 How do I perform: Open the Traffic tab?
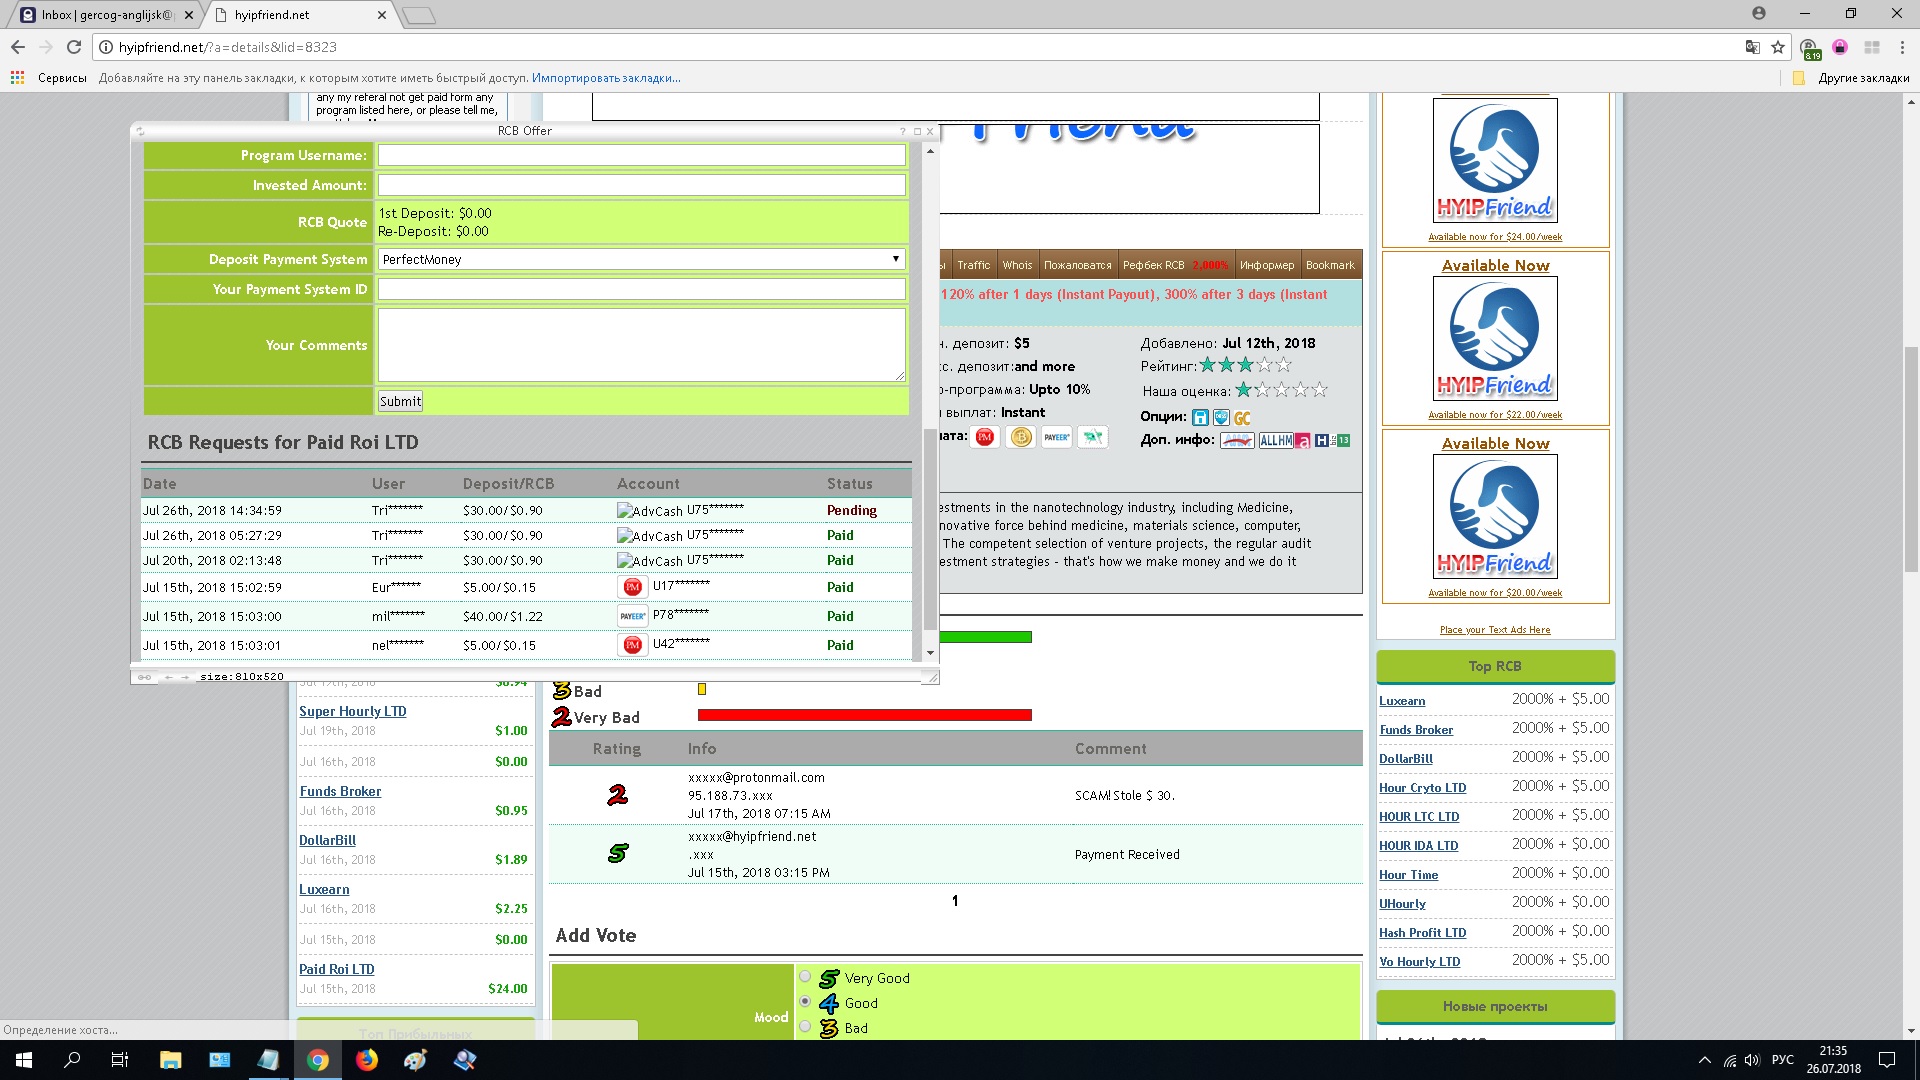pyautogui.click(x=973, y=265)
